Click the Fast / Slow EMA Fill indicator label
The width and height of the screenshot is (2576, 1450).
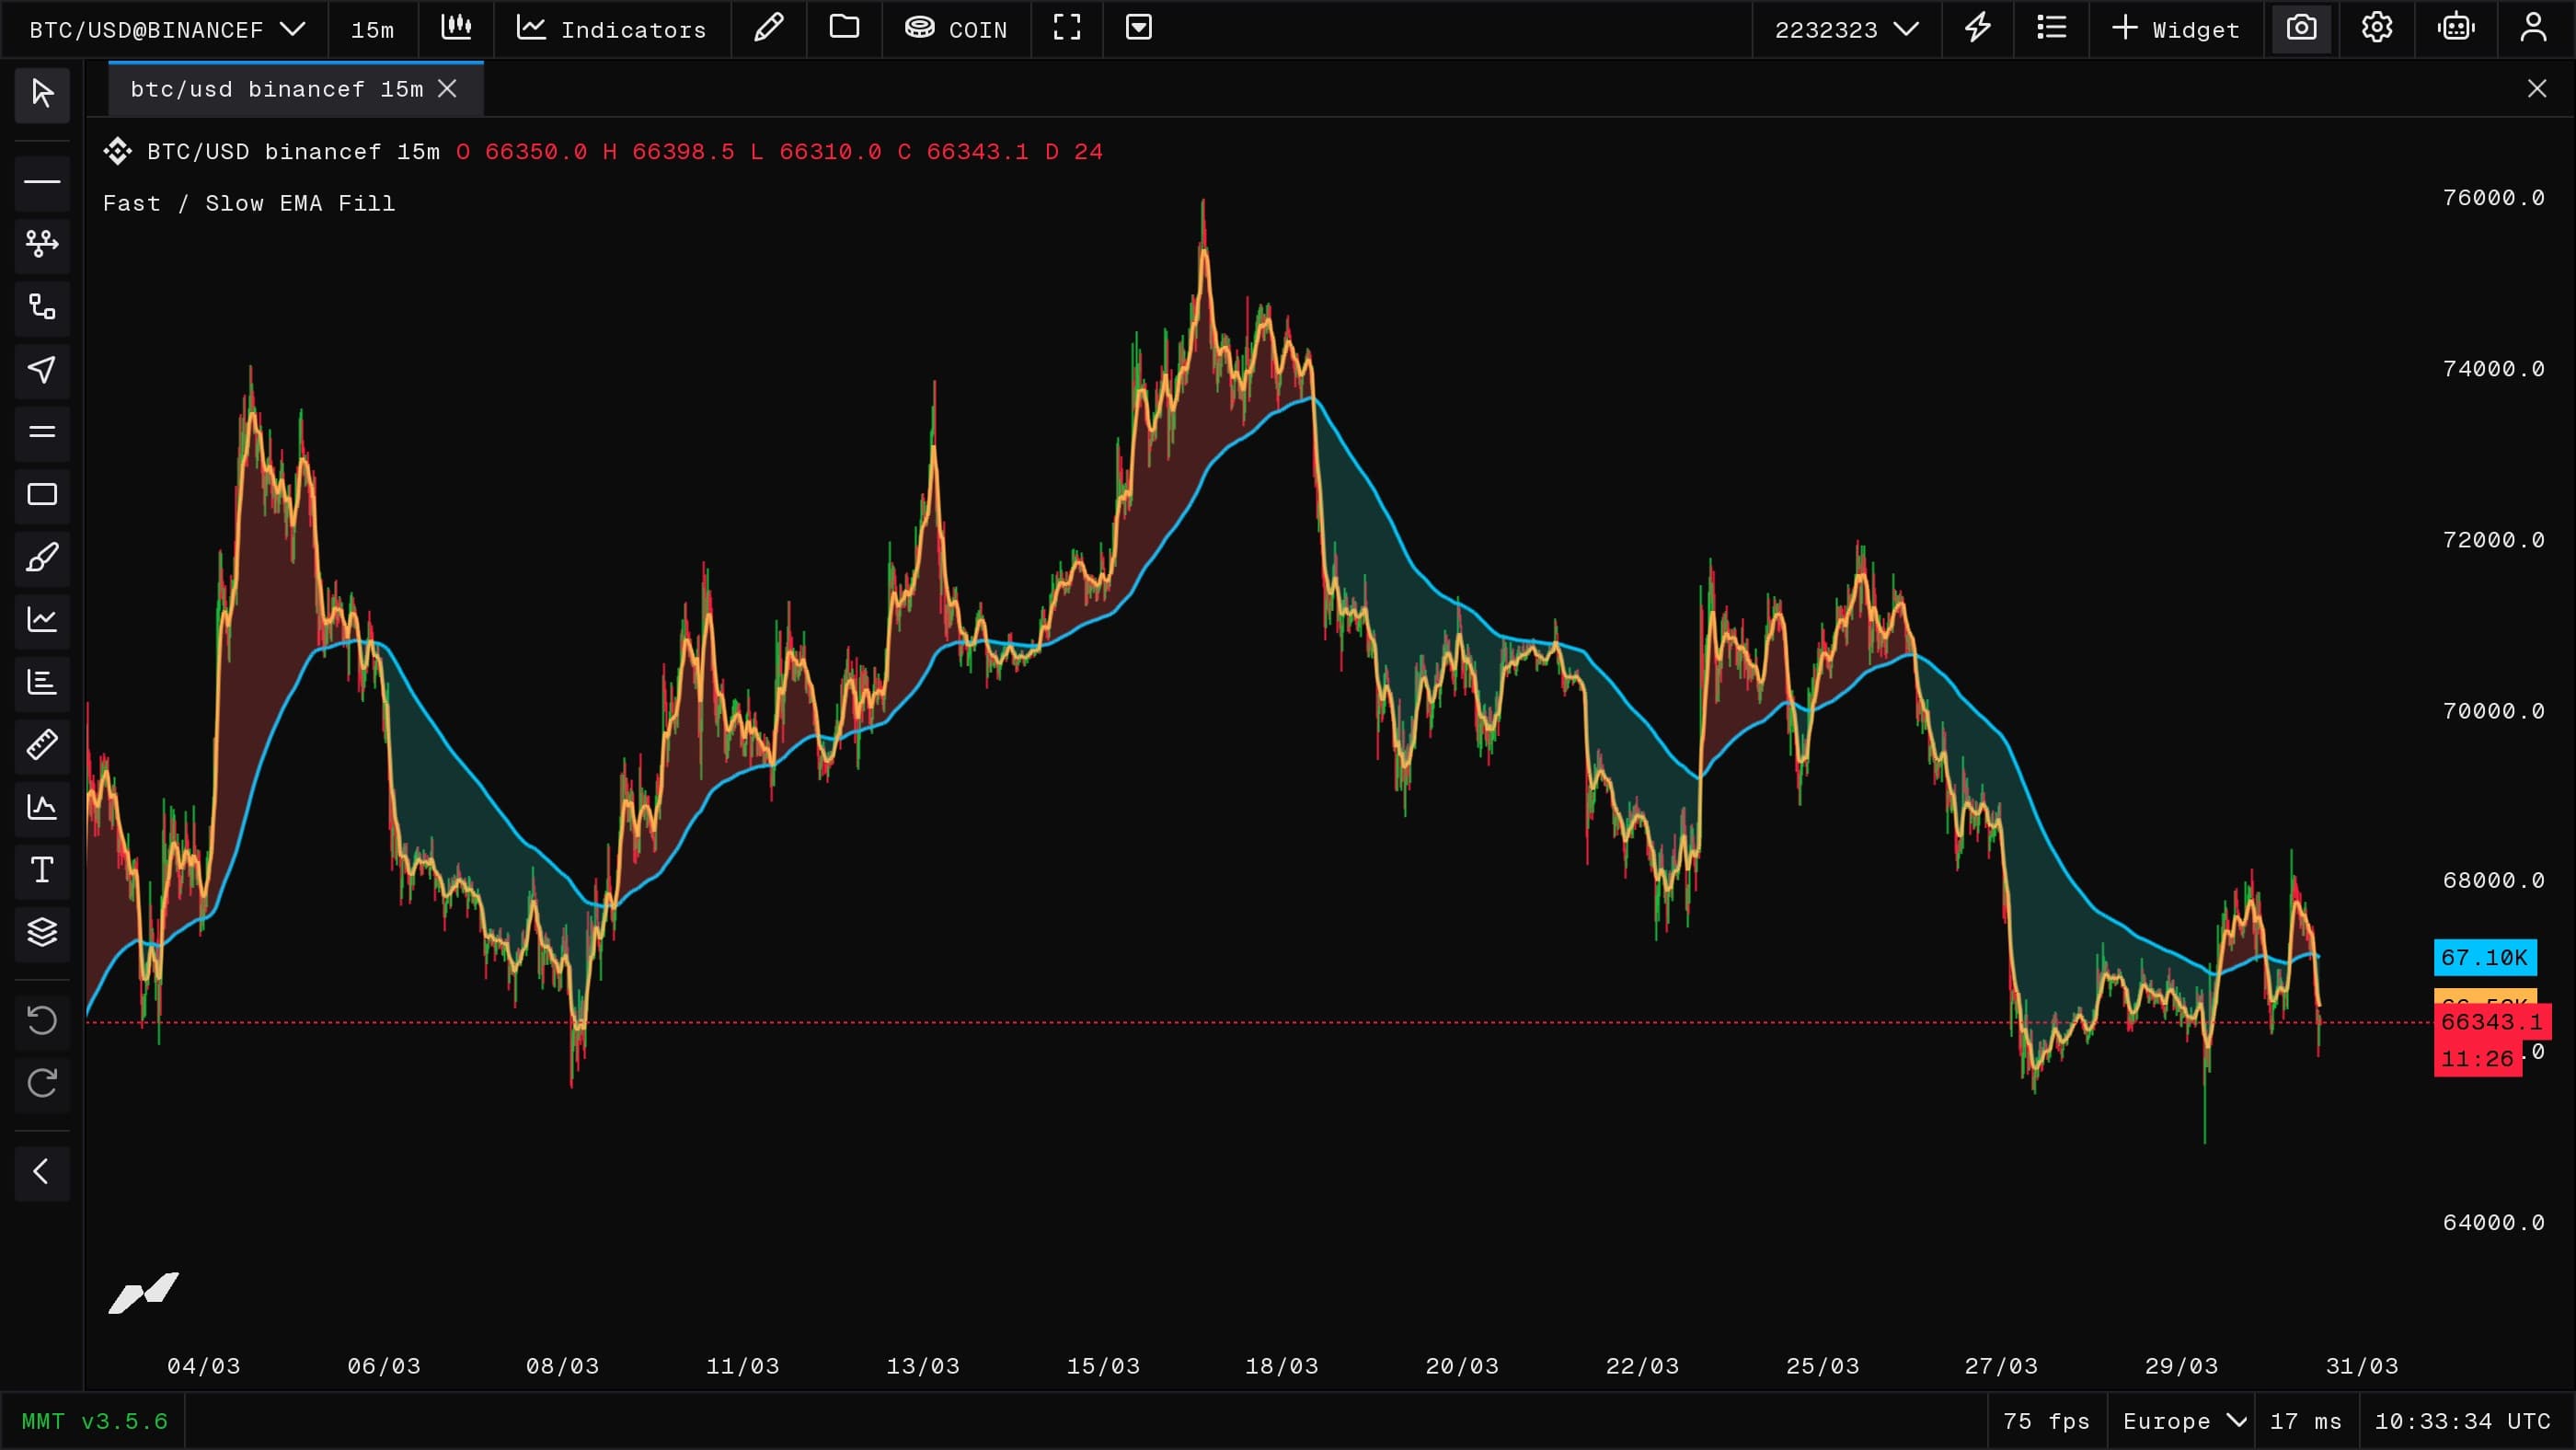click(x=249, y=203)
